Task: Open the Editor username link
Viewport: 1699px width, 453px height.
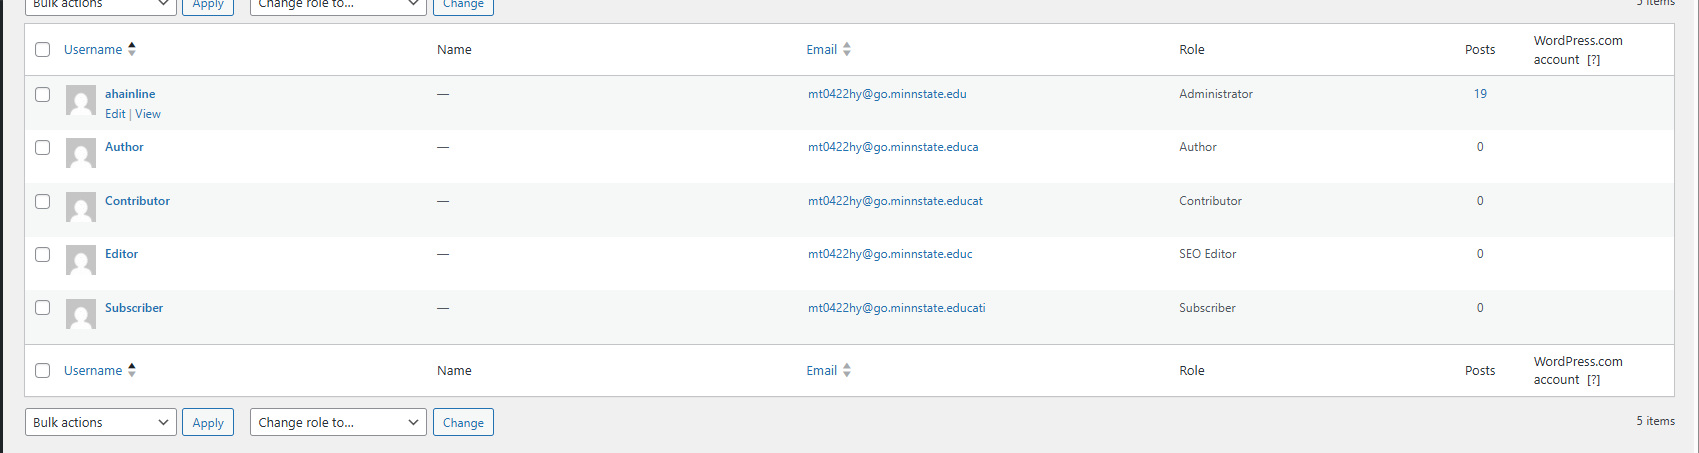Action: click(121, 254)
